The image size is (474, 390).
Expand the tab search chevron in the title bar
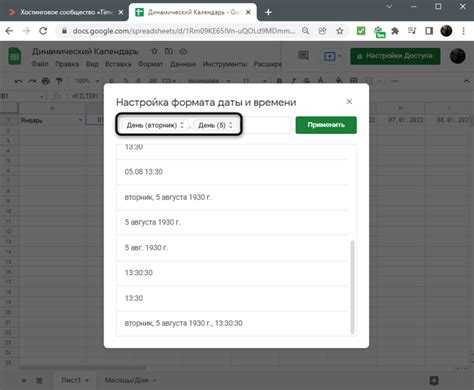coord(389,6)
